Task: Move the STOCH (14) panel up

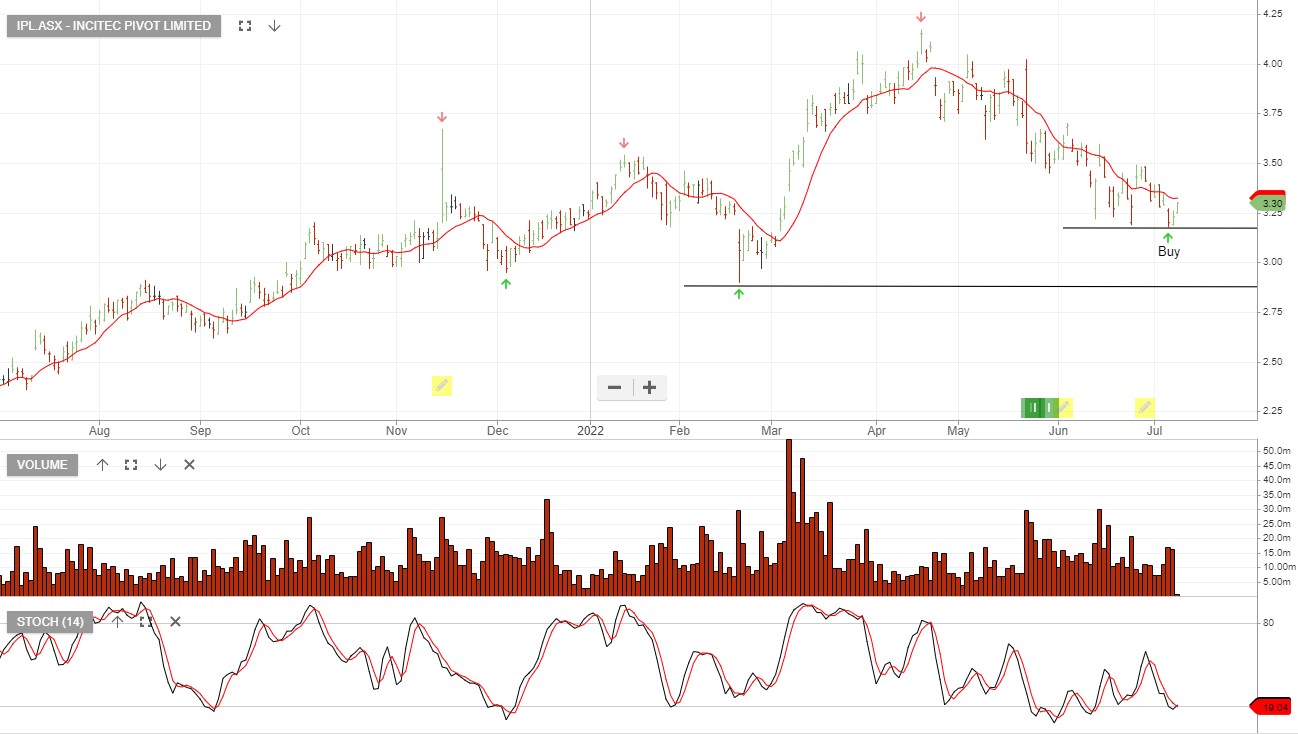Action: click(x=117, y=622)
